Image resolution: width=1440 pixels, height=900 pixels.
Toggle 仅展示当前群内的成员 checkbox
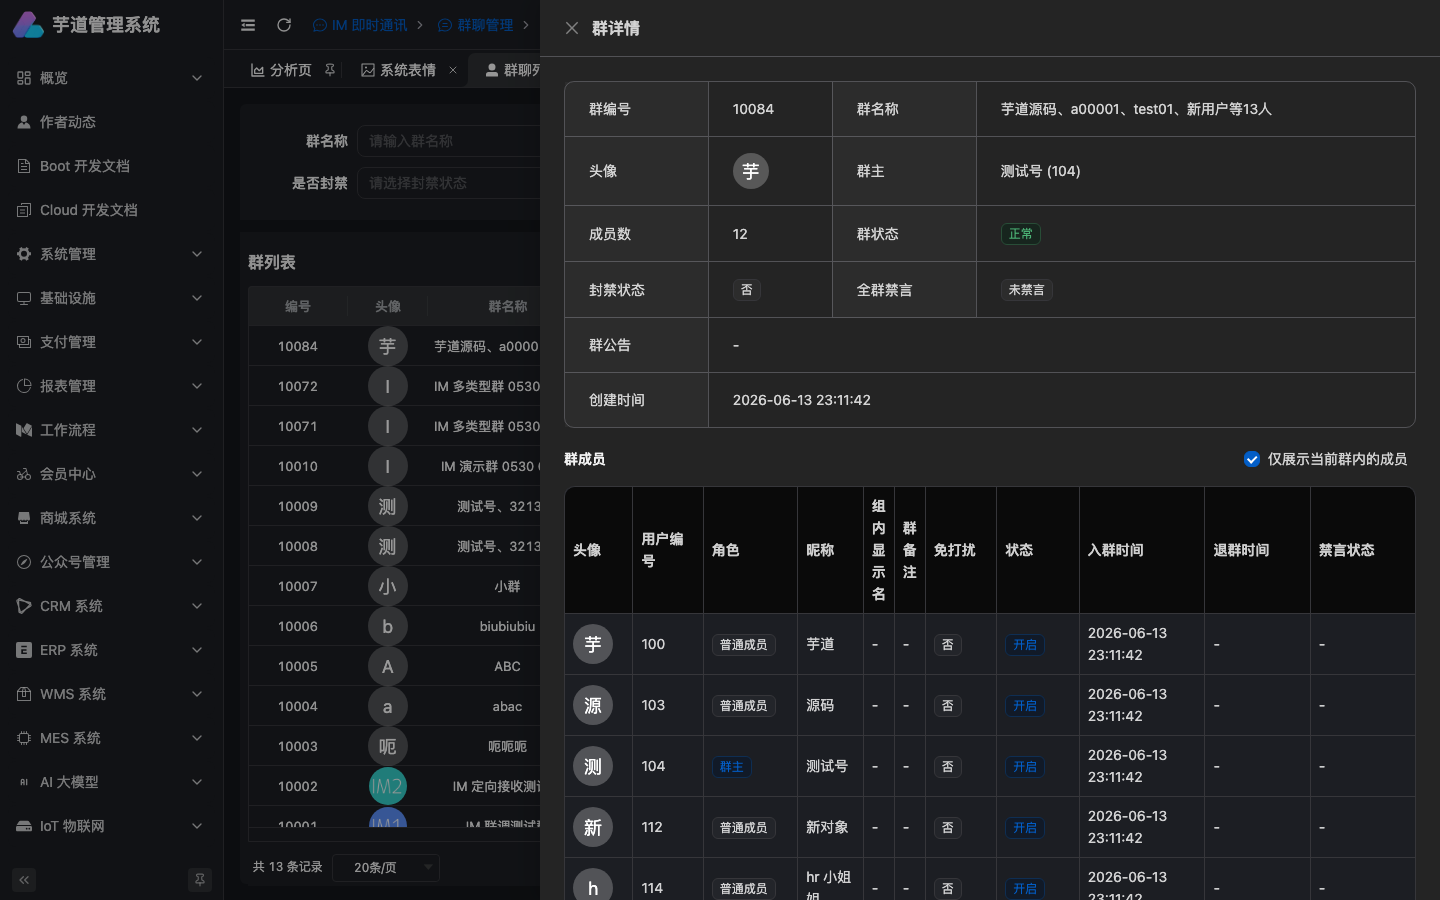[x=1252, y=459]
